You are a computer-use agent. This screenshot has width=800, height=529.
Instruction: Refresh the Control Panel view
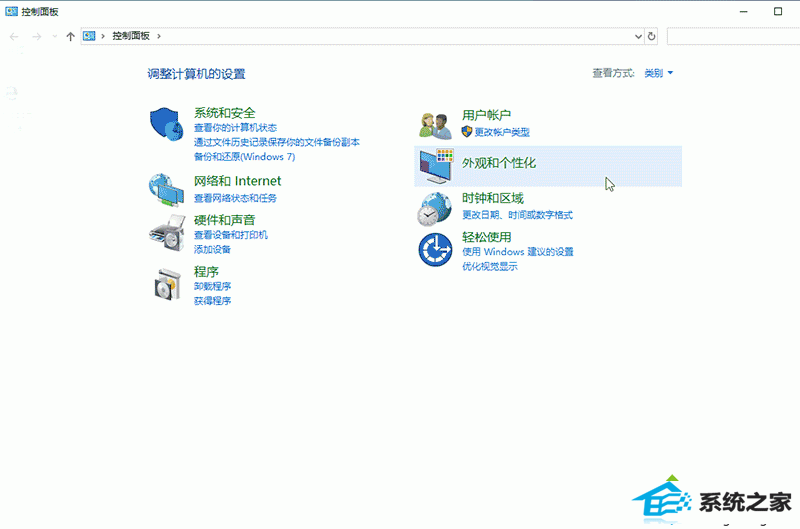point(652,36)
